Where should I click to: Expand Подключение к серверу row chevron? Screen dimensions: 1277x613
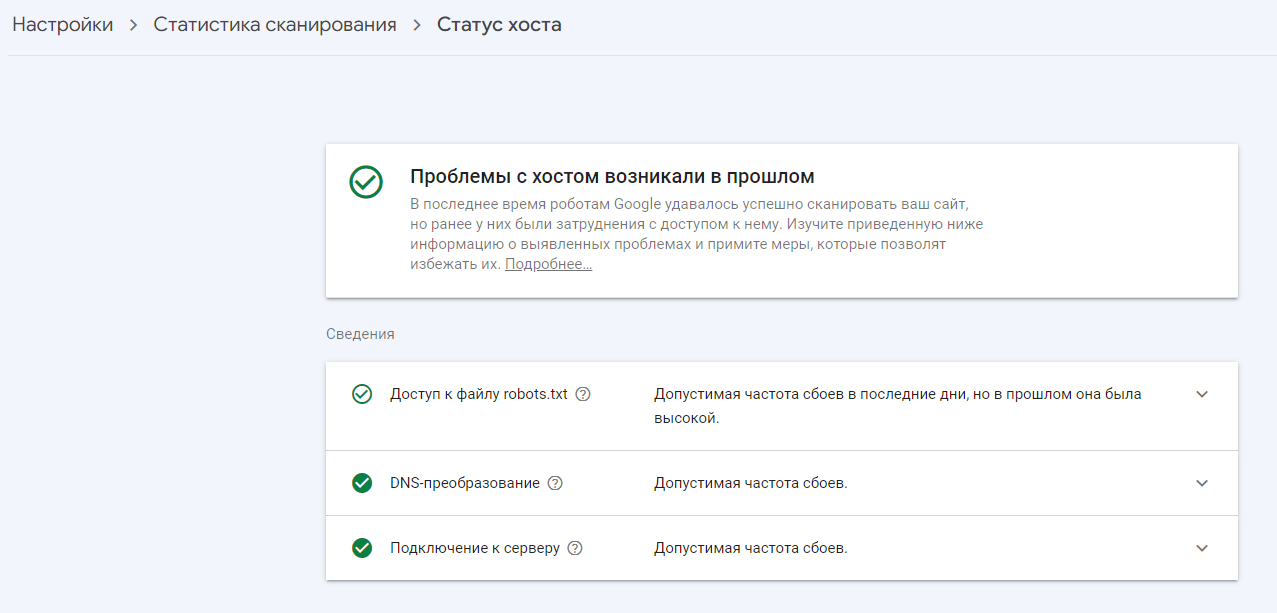coord(1202,548)
